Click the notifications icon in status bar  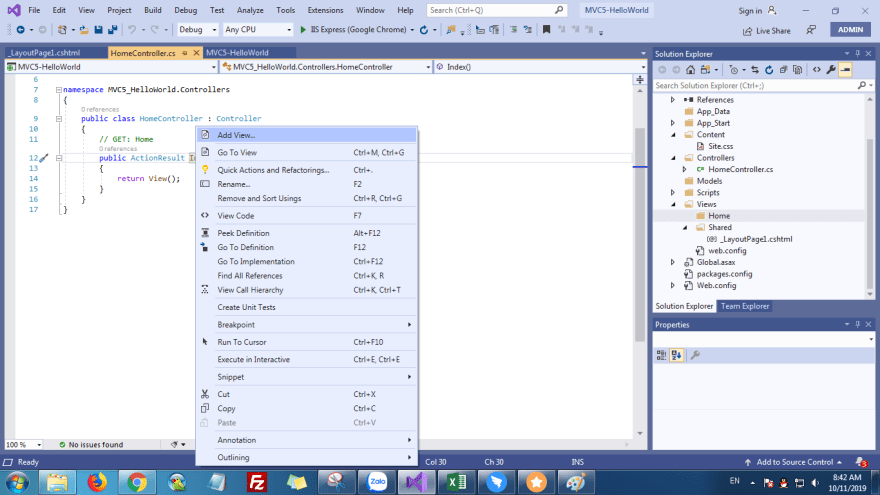(861, 462)
